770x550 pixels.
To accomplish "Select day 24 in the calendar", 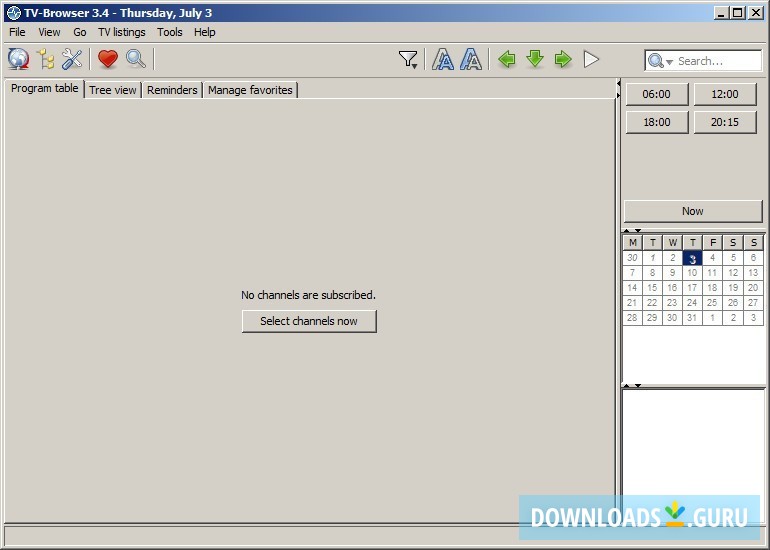I will (x=692, y=303).
